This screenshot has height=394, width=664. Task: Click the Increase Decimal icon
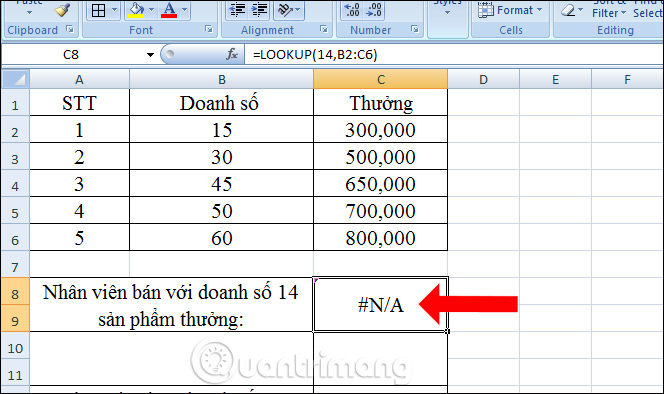click(352, 10)
